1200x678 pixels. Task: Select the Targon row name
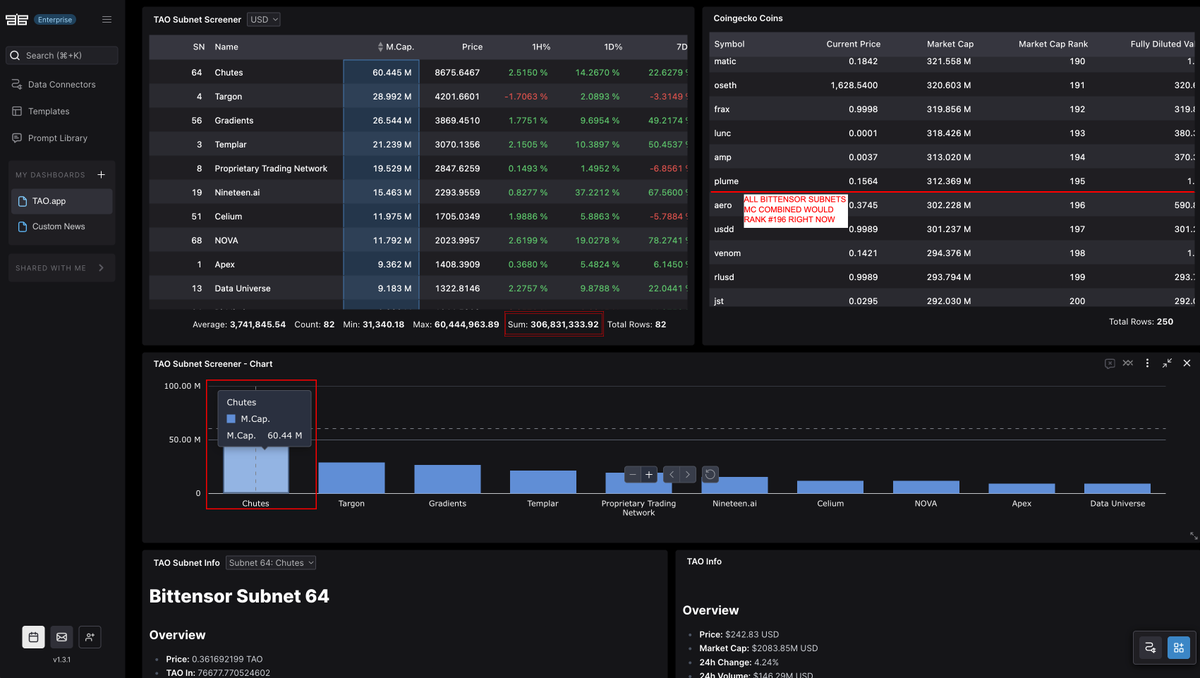[x=228, y=97]
